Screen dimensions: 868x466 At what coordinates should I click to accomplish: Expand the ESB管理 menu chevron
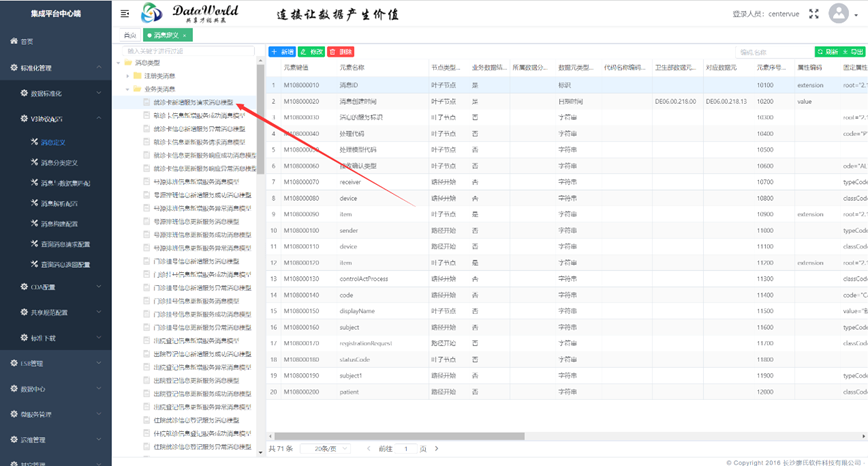[x=99, y=363]
